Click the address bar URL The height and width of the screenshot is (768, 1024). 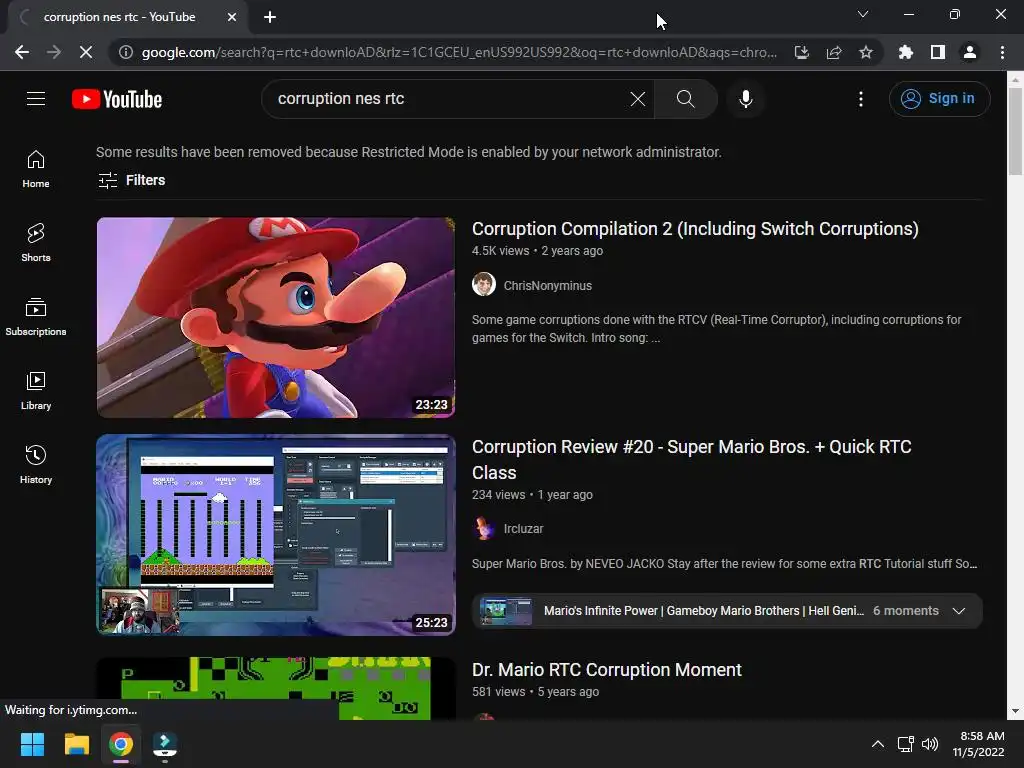pyautogui.click(x=459, y=52)
